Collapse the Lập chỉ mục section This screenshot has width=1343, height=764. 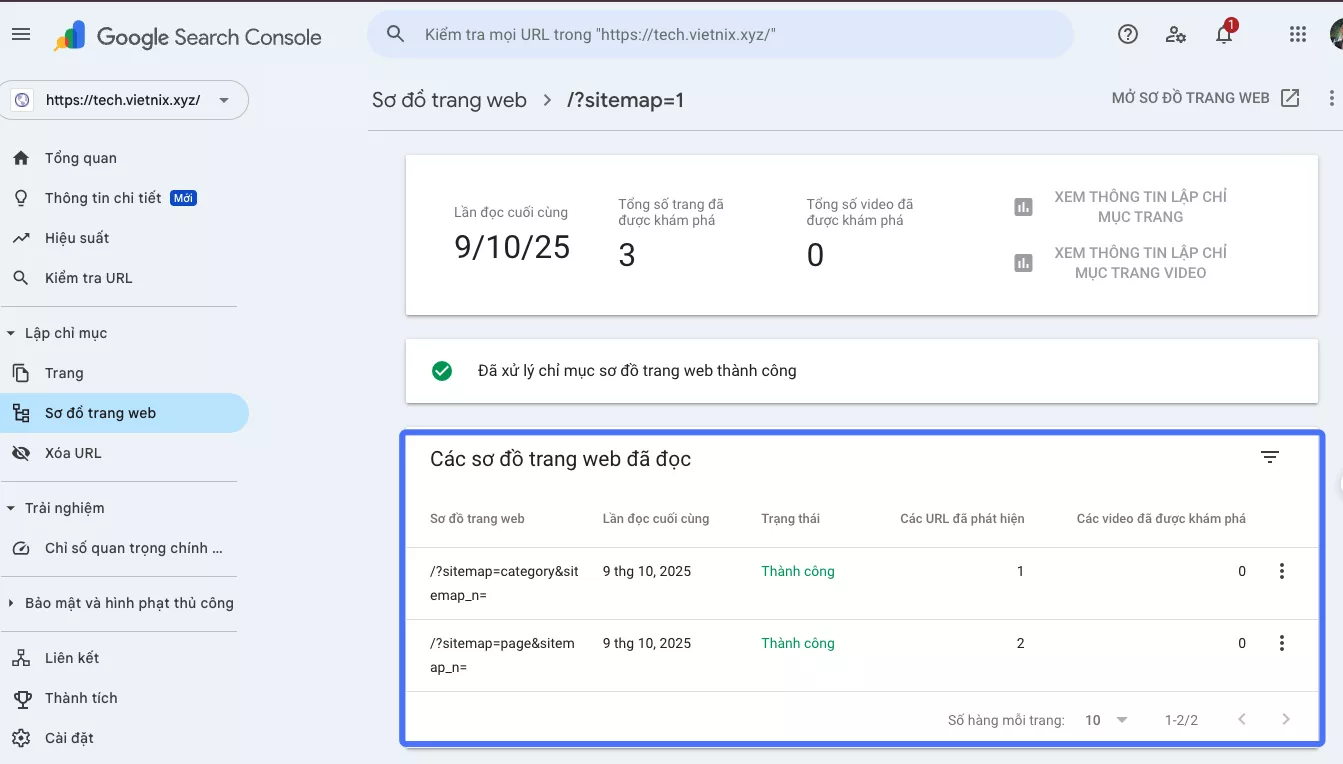point(10,332)
